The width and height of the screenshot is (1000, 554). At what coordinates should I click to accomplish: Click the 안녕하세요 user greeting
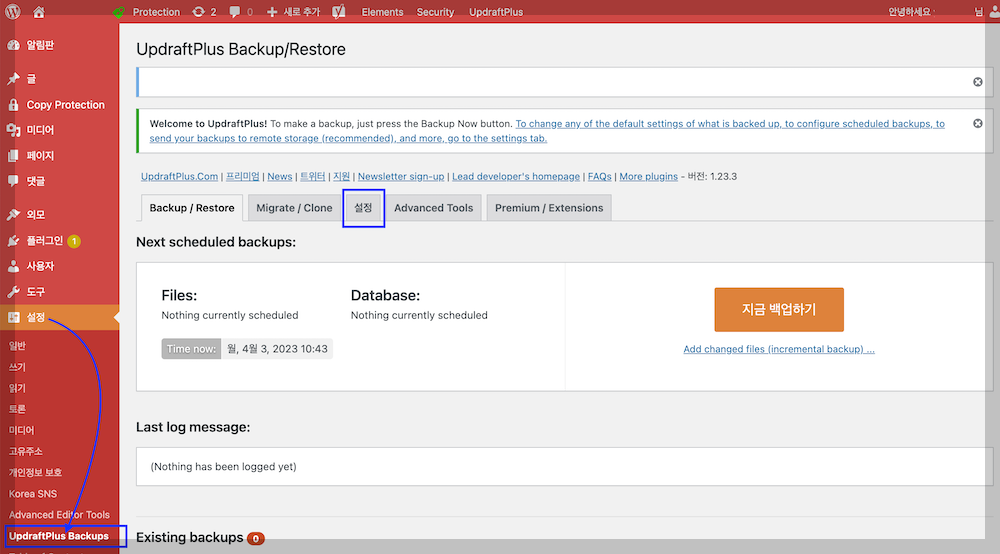(x=909, y=11)
